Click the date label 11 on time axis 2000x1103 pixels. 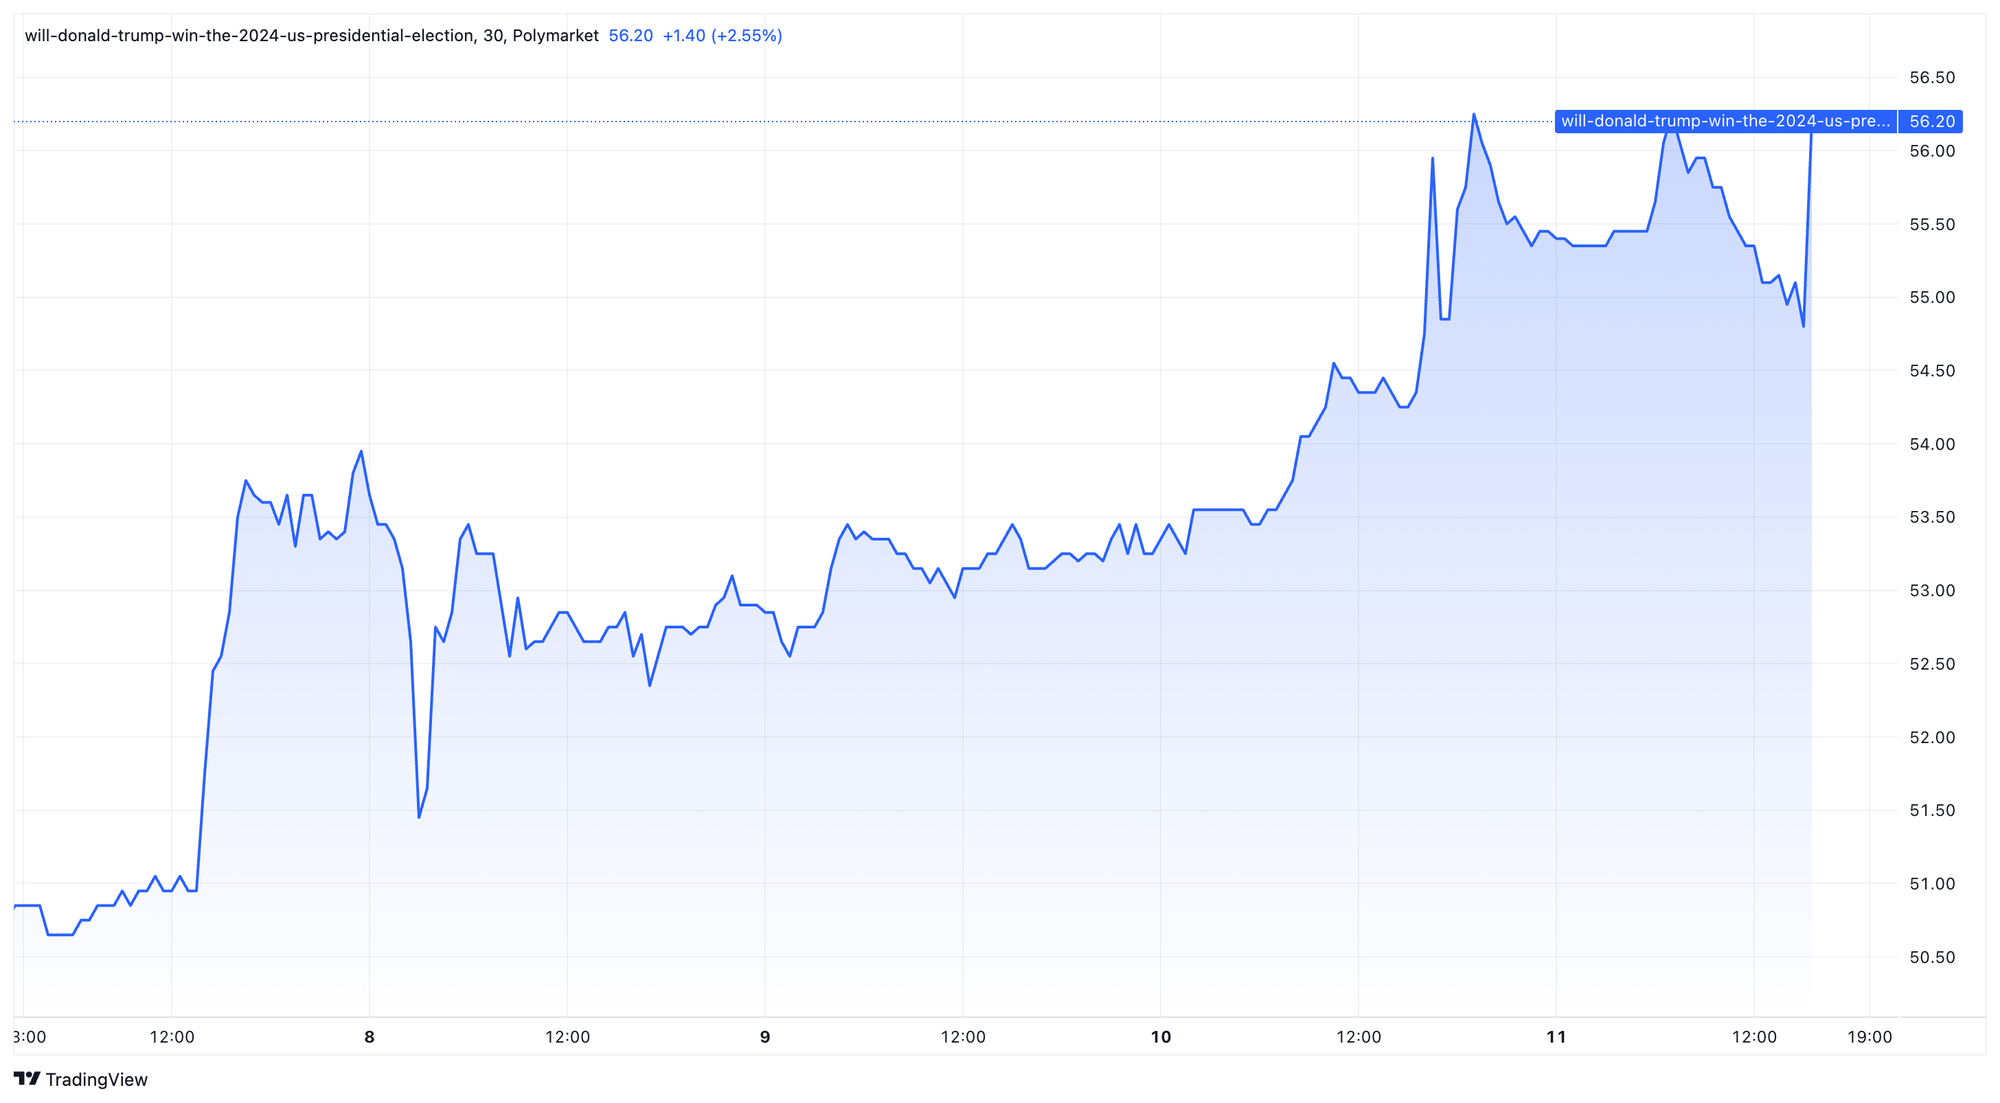pyautogui.click(x=1556, y=1037)
